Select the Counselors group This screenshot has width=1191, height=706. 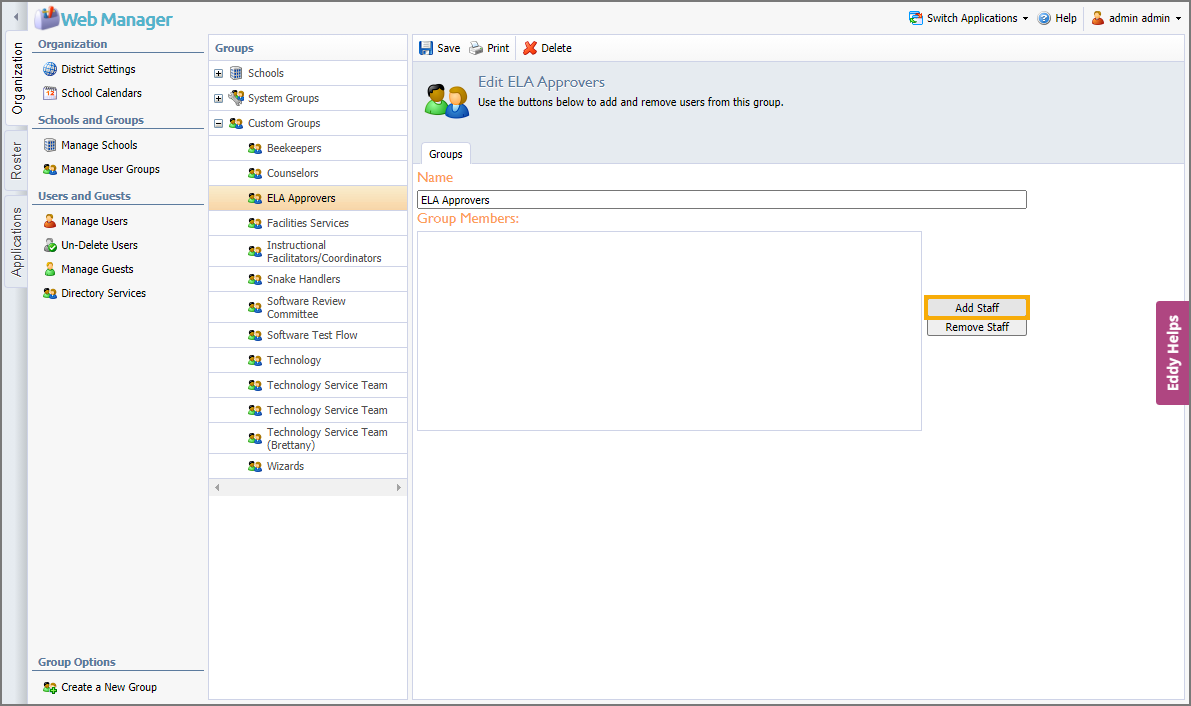pyautogui.click(x=308, y=173)
